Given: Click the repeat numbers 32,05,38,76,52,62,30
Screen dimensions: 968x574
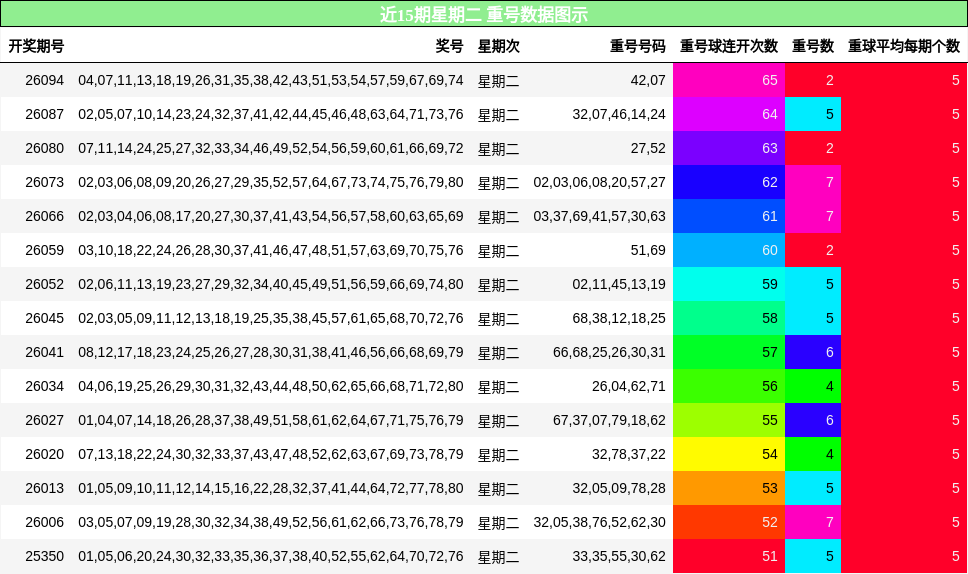Looking at the screenshot, I should point(599,522).
